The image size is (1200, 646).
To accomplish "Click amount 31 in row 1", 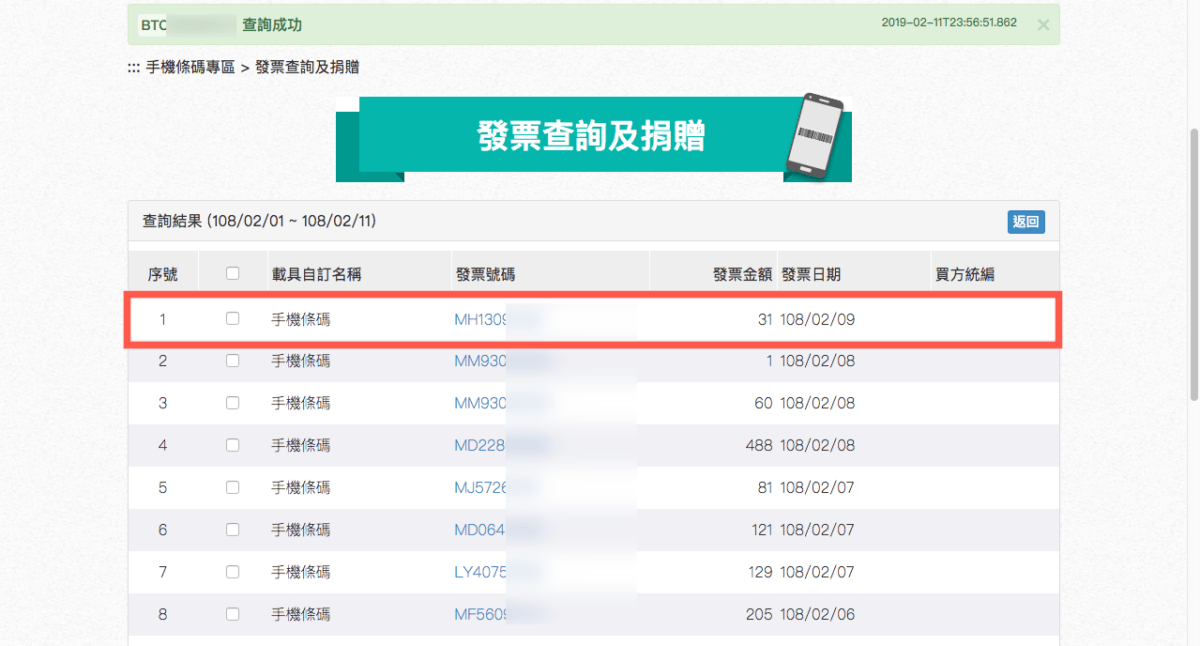I will [765, 320].
